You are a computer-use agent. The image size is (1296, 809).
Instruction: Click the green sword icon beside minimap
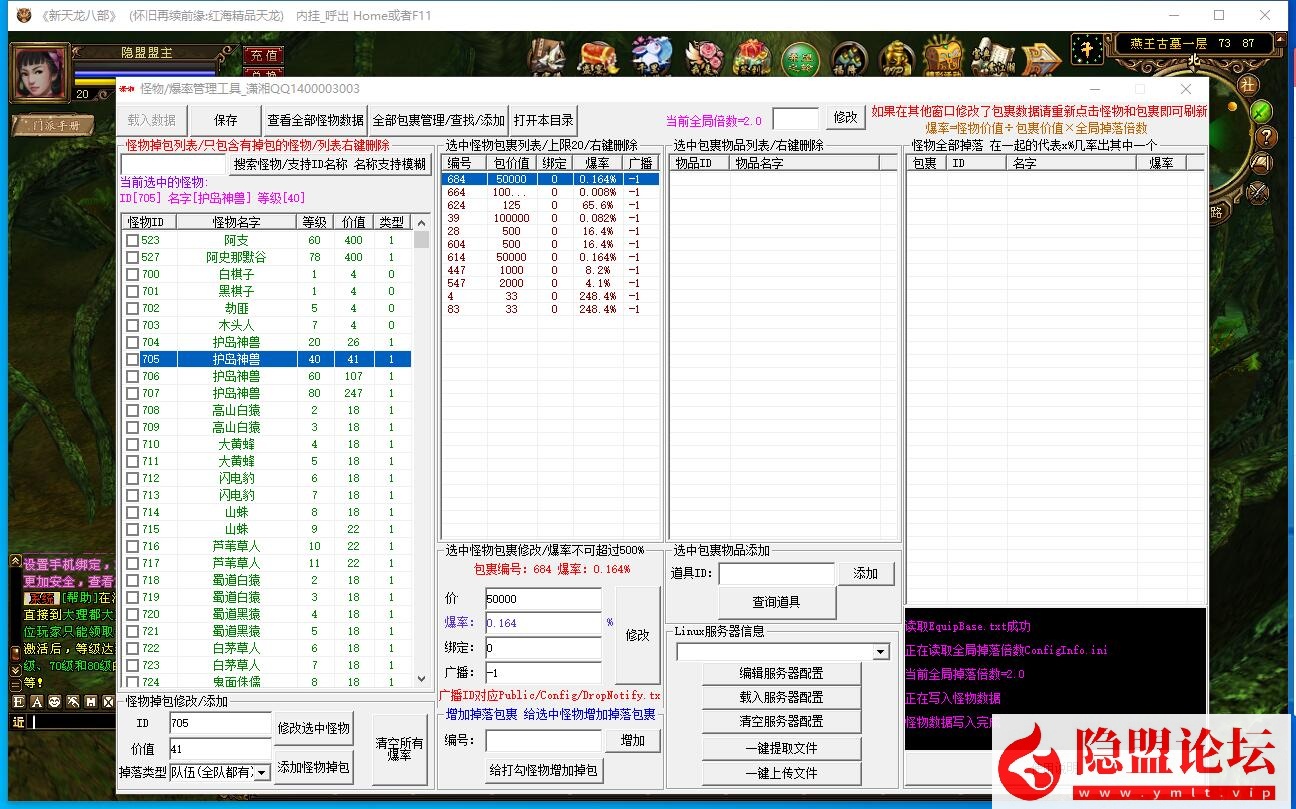pyautogui.click(x=1262, y=110)
